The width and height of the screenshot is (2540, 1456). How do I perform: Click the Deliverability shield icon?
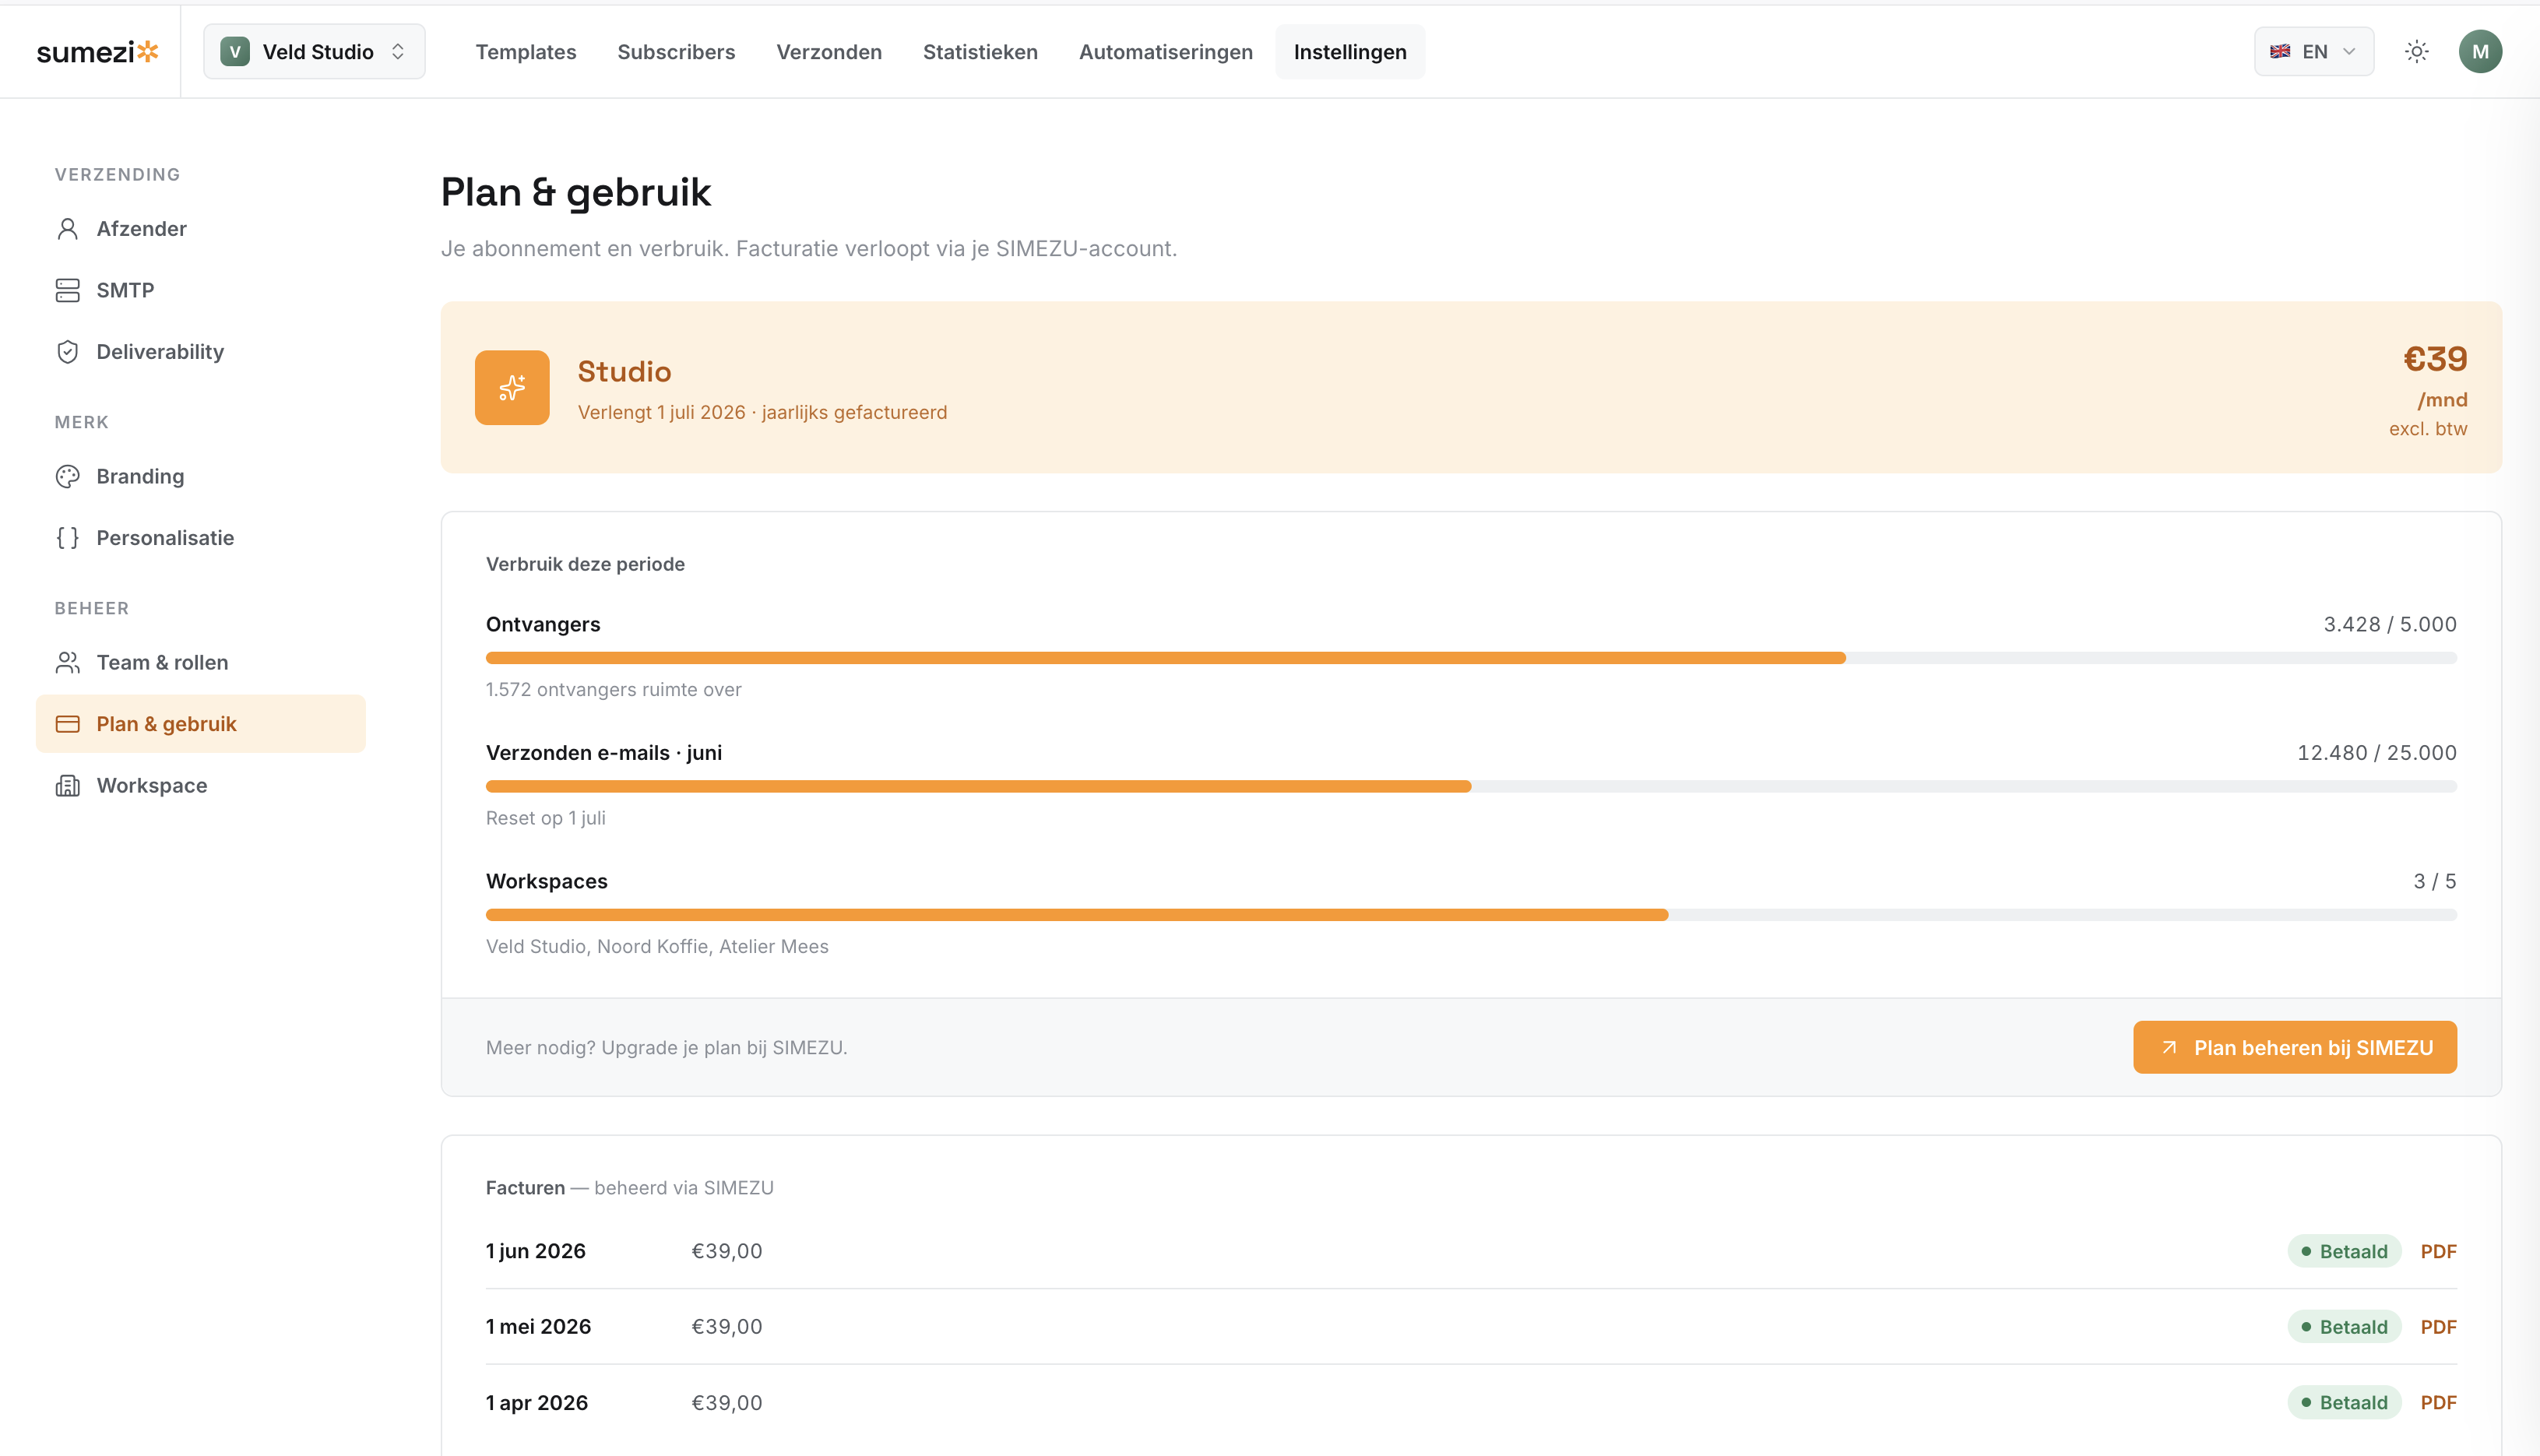(x=67, y=352)
